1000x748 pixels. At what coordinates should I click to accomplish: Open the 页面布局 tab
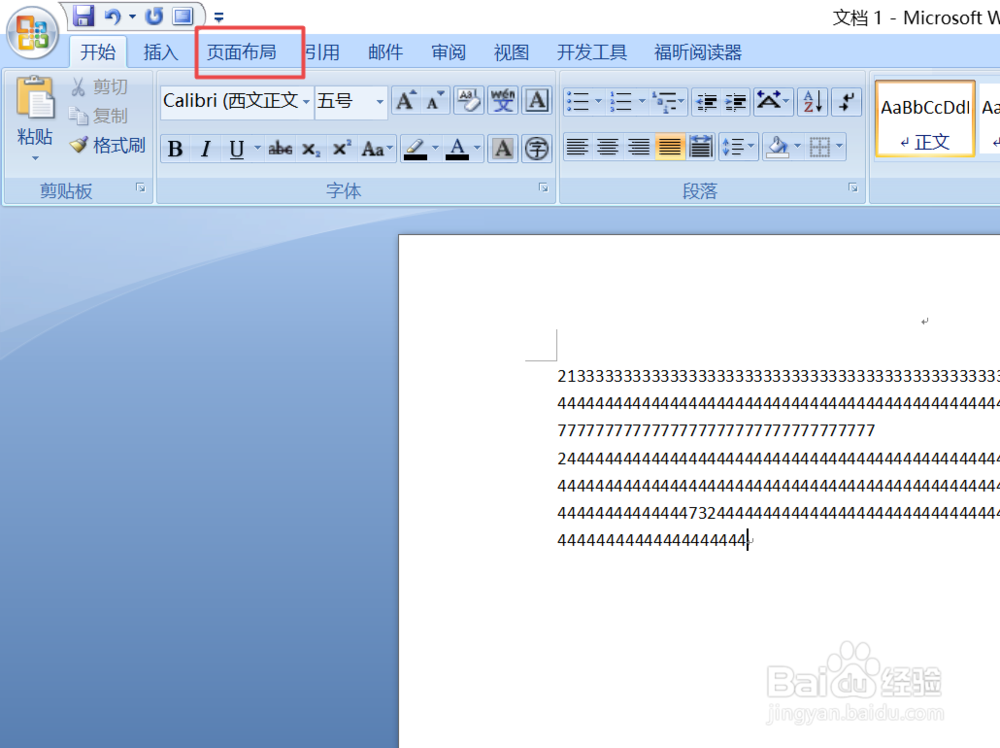pos(242,52)
